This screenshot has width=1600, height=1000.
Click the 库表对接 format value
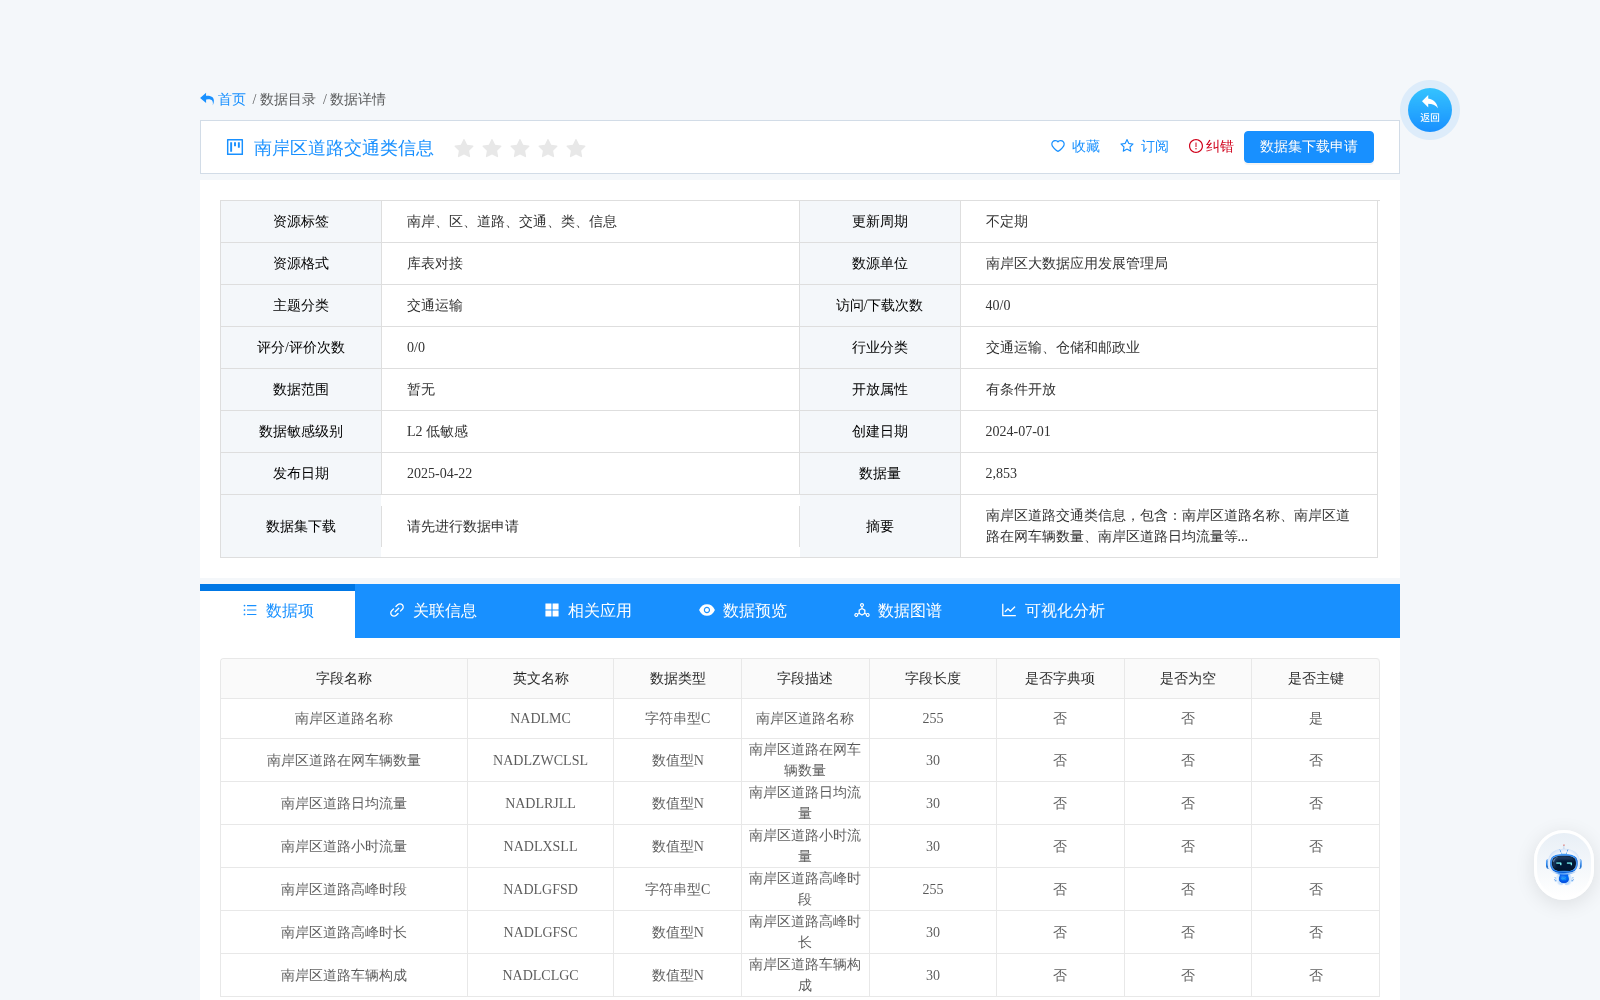pos(435,264)
